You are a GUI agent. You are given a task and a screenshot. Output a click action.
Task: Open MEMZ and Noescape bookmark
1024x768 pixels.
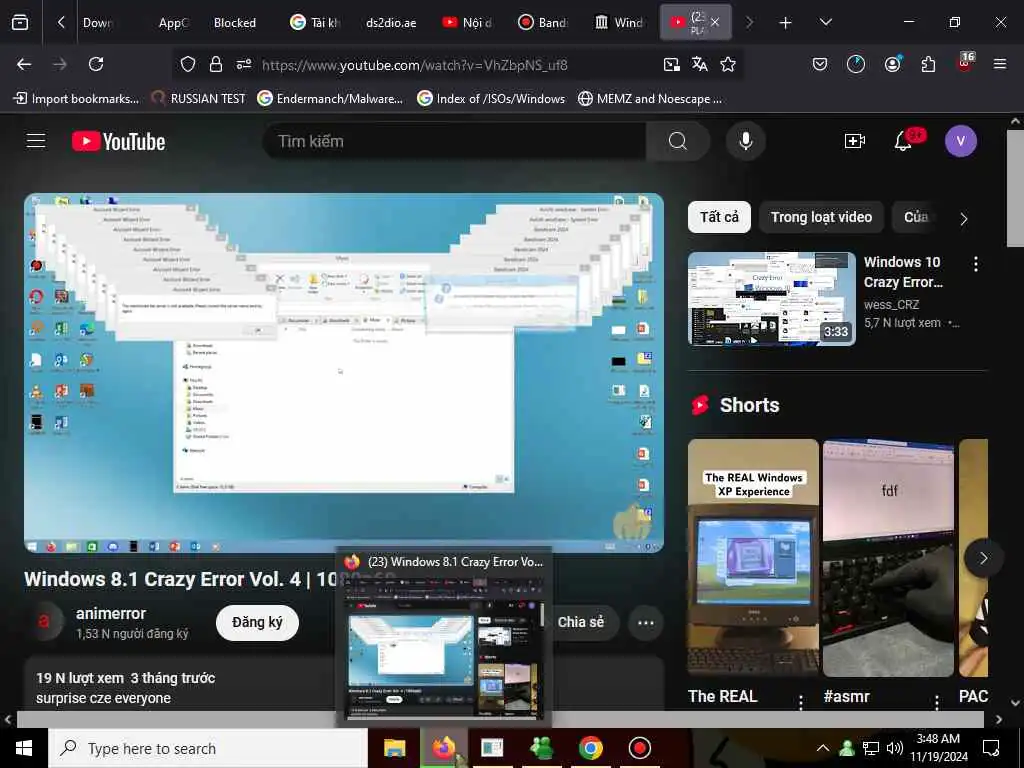click(x=650, y=99)
